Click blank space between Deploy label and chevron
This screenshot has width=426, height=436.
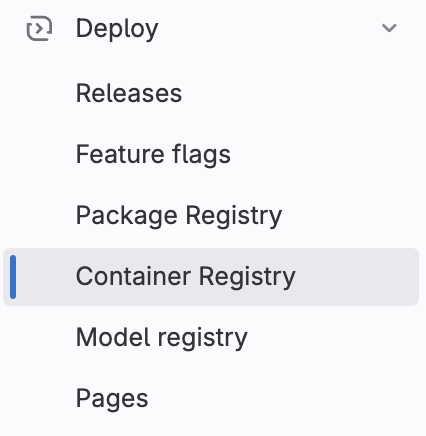(x=269, y=28)
